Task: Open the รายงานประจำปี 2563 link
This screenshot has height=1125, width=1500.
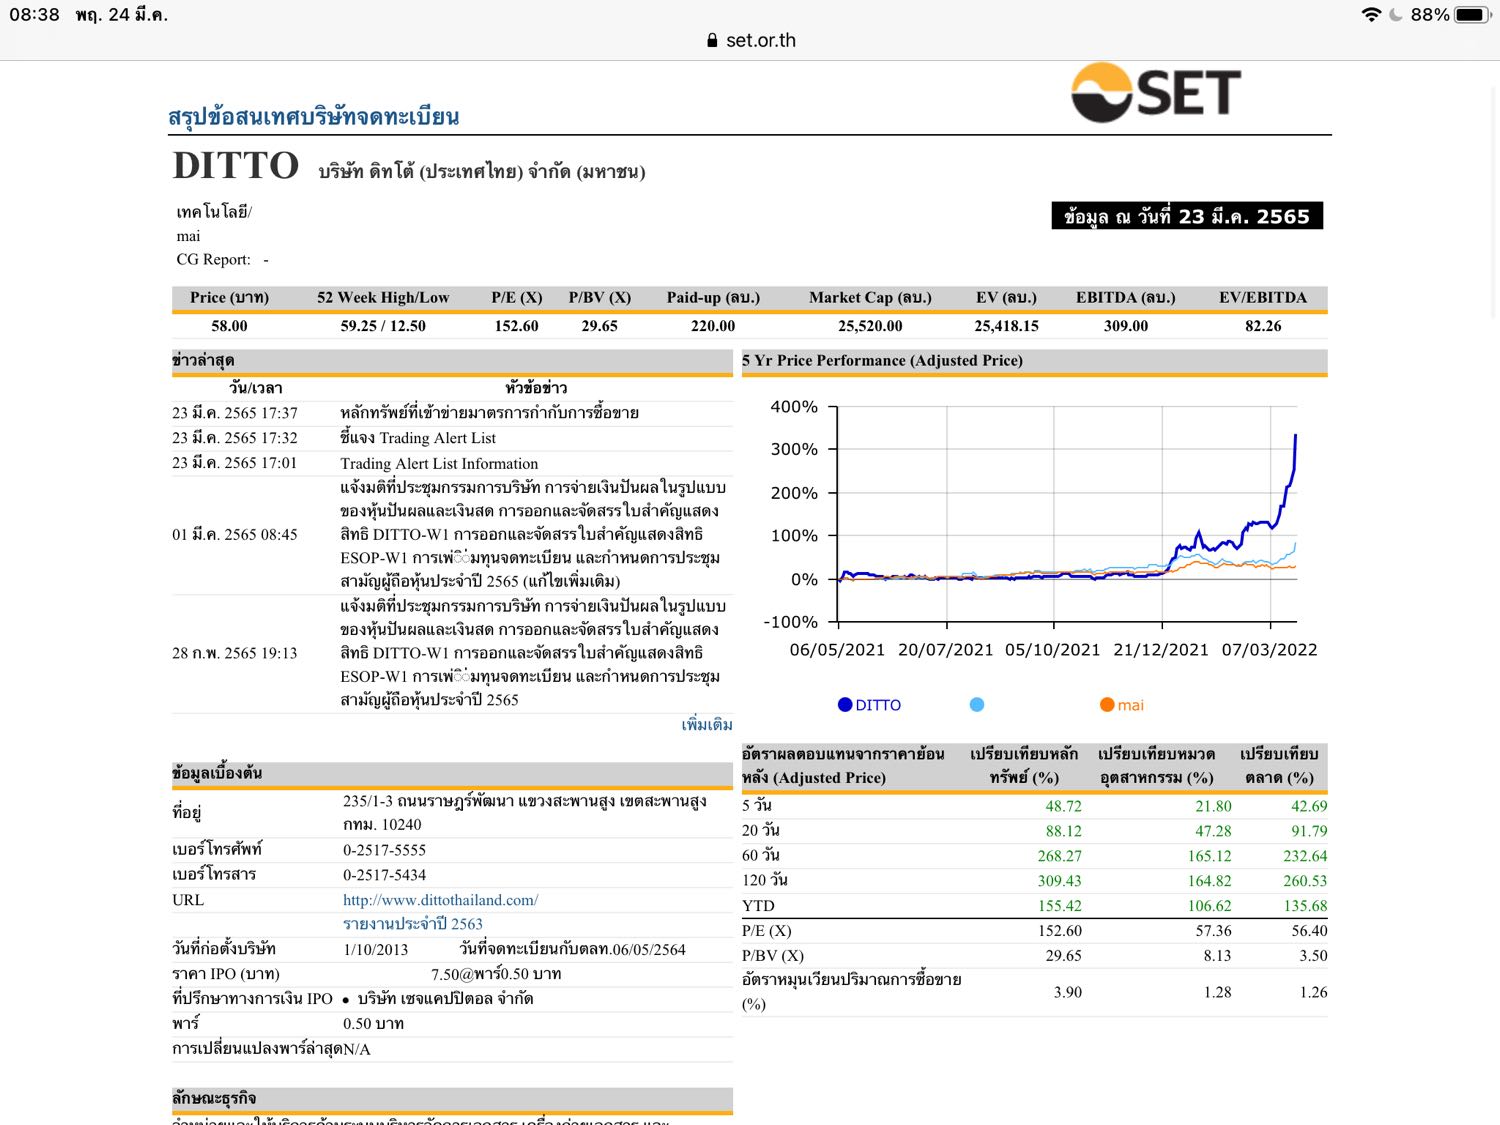Action: tap(413, 924)
